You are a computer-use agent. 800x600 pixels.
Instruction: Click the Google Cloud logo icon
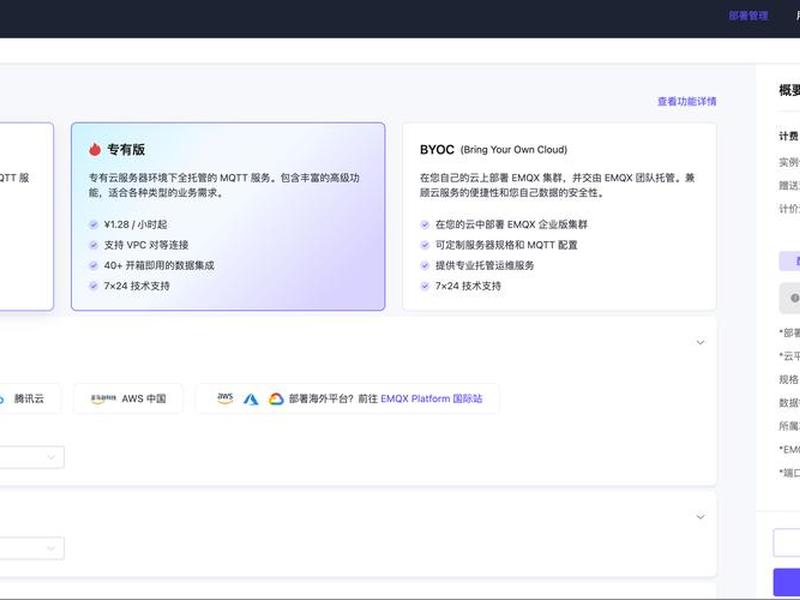tap(276, 399)
